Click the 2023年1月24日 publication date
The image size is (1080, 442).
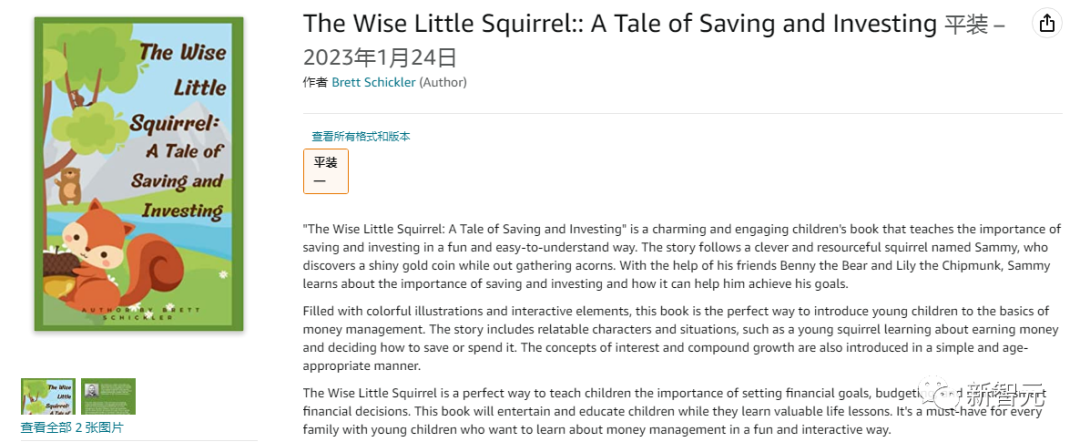click(x=380, y=57)
